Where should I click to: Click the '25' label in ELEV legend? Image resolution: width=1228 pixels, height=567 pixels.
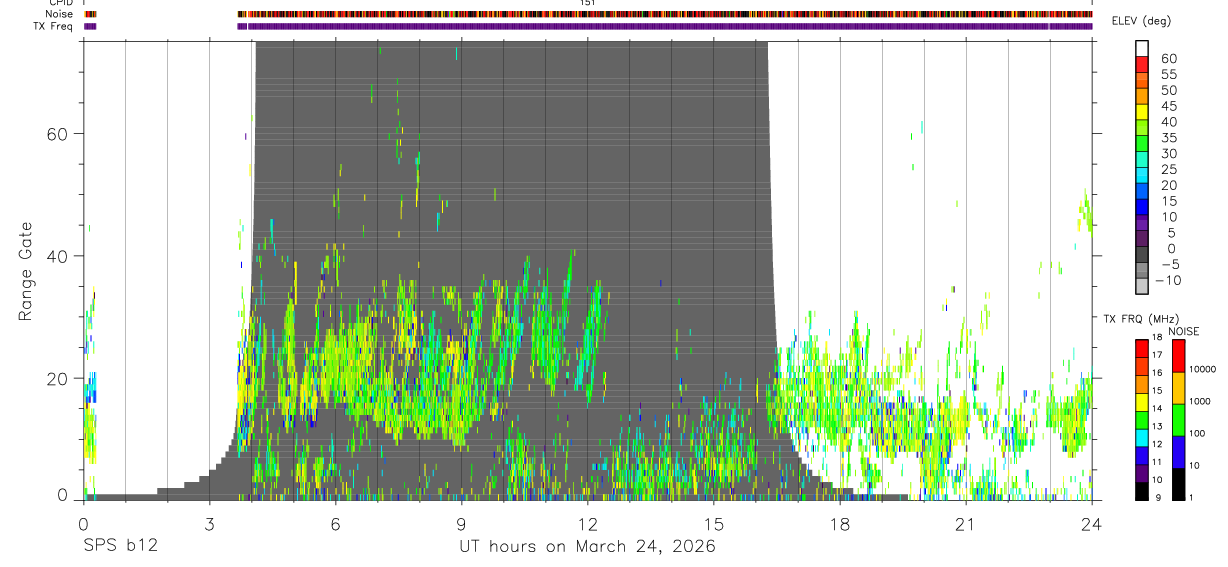click(x=1169, y=169)
